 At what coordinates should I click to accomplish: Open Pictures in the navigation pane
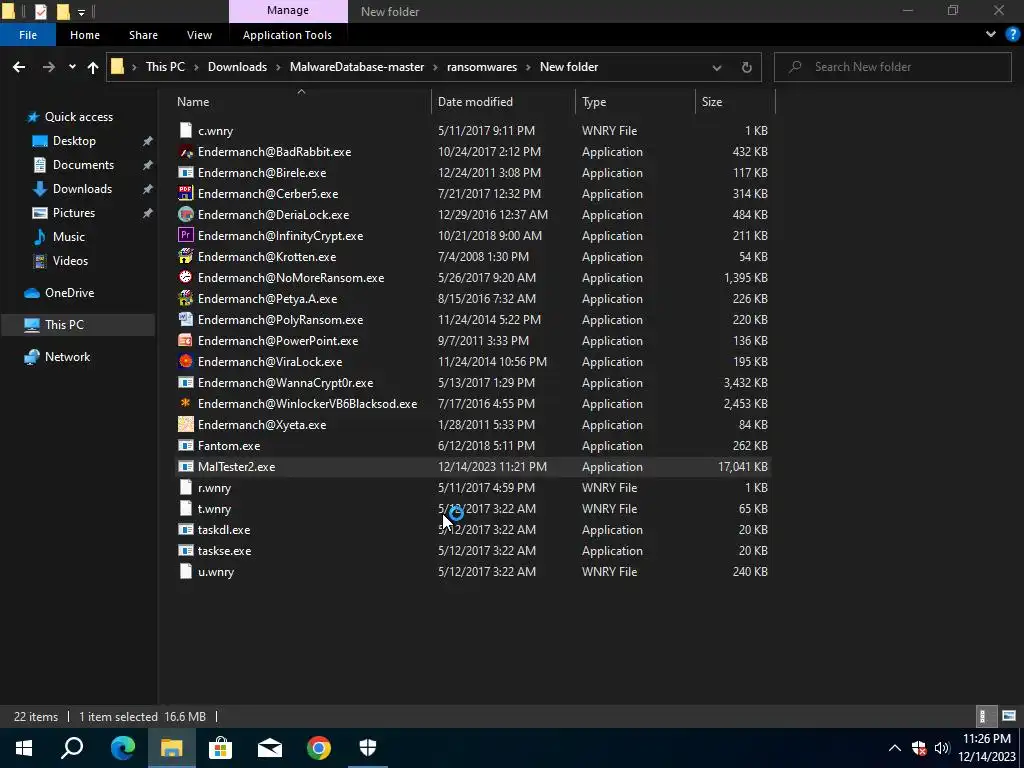(74, 212)
